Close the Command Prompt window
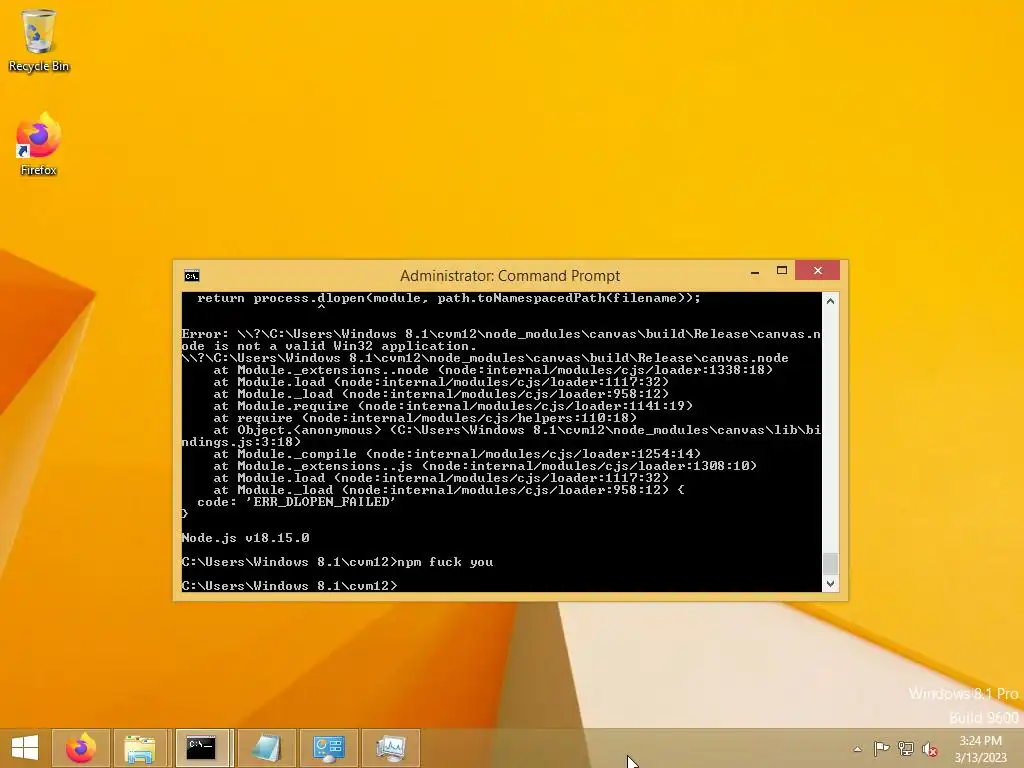Image resolution: width=1024 pixels, height=768 pixels. [x=818, y=270]
